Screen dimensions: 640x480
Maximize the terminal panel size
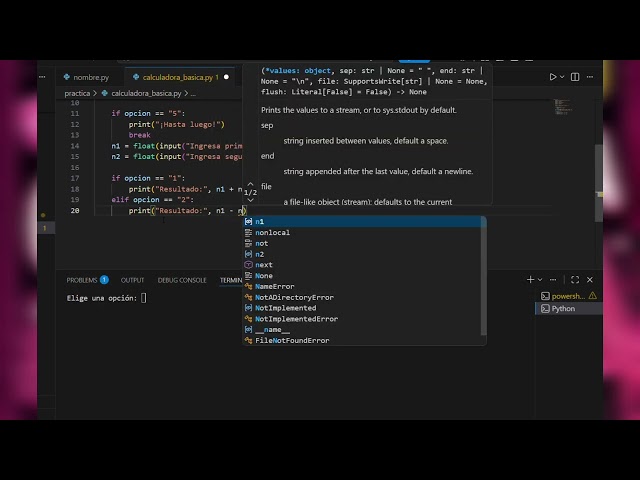click(x=575, y=280)
